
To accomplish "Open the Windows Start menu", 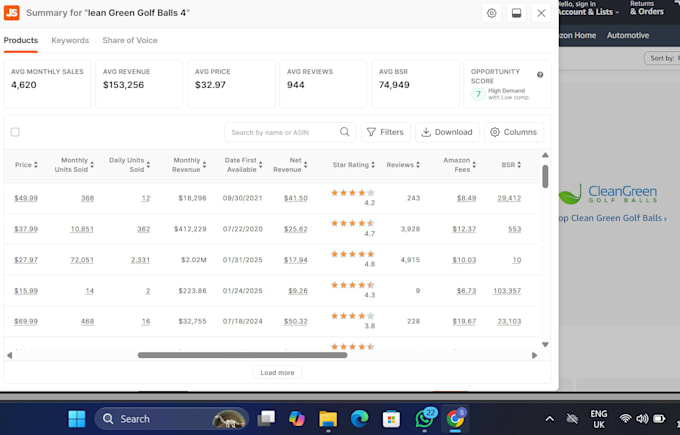I will [77, 419].
